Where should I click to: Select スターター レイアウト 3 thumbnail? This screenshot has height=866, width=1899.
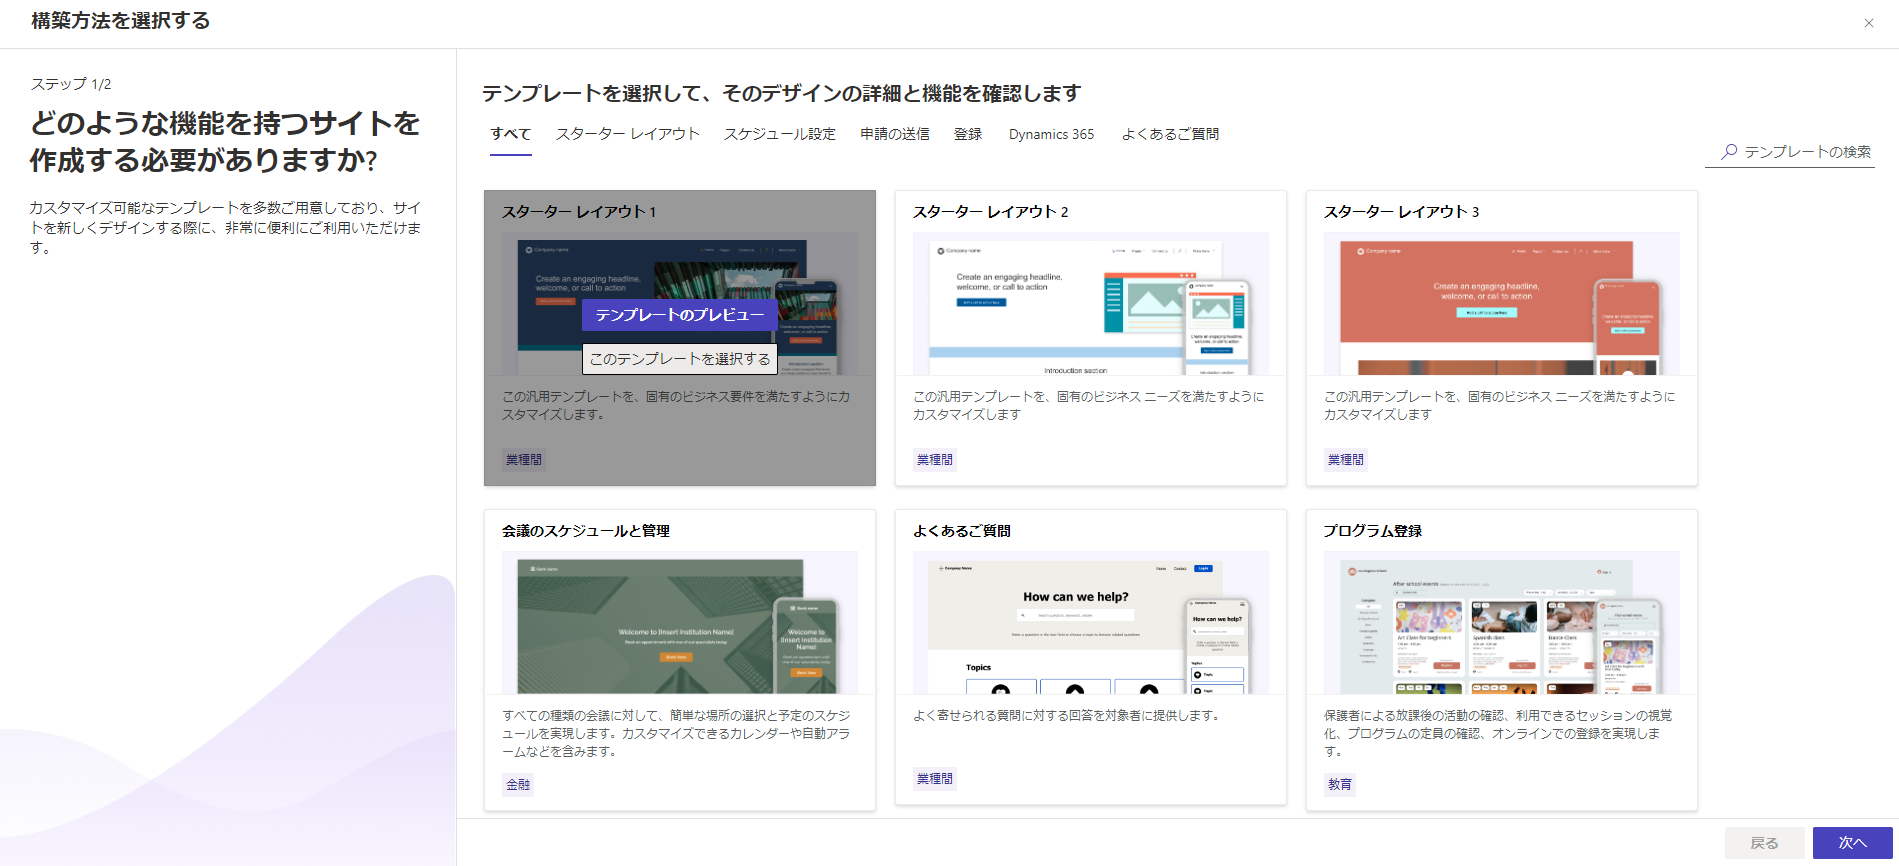click(x=1501, y=304)
